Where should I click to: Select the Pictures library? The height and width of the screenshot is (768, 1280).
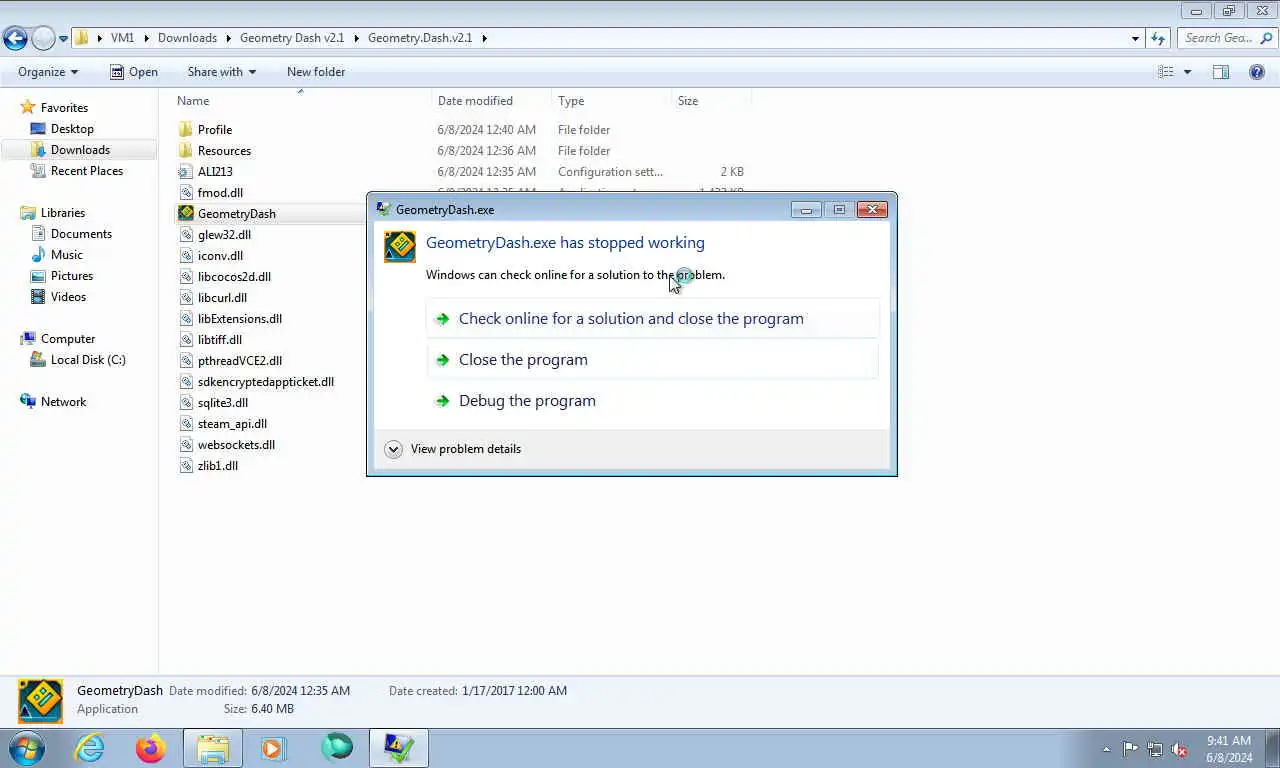[x=72, y=276]
